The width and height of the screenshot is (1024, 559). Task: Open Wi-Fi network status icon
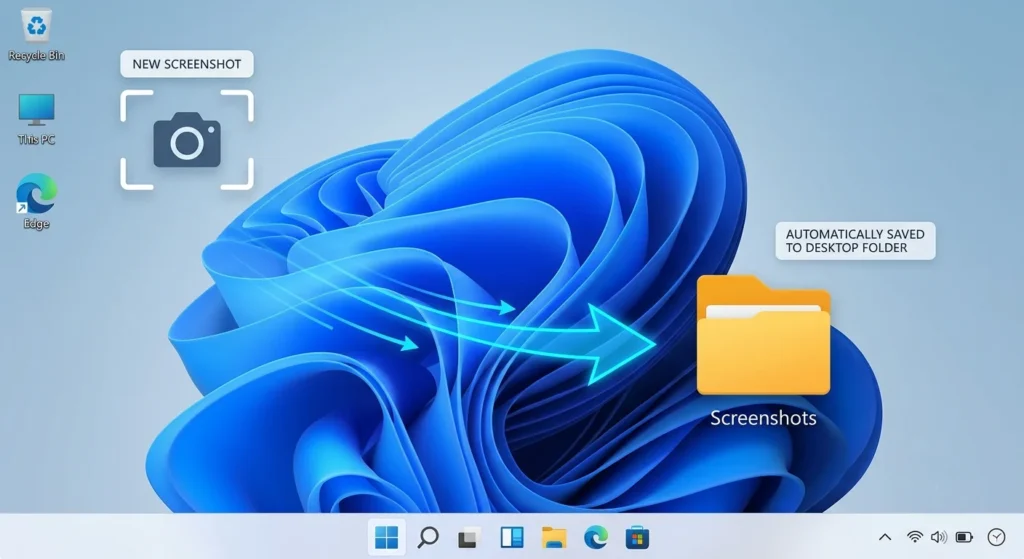[x=915, y=537]
